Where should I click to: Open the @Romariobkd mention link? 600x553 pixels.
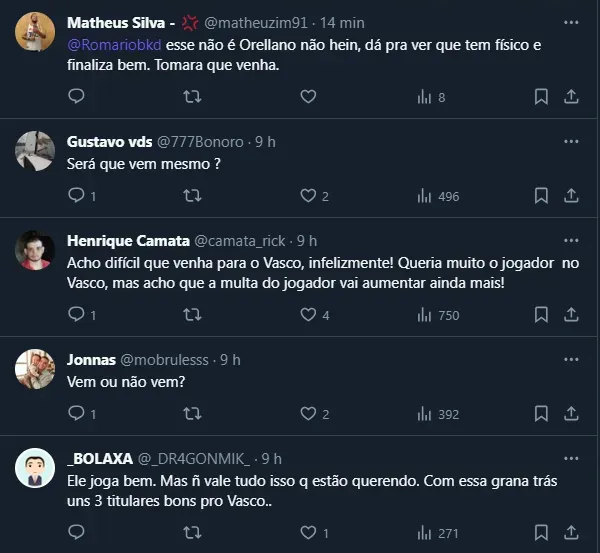pyautogui.click(x=106, y=45)
